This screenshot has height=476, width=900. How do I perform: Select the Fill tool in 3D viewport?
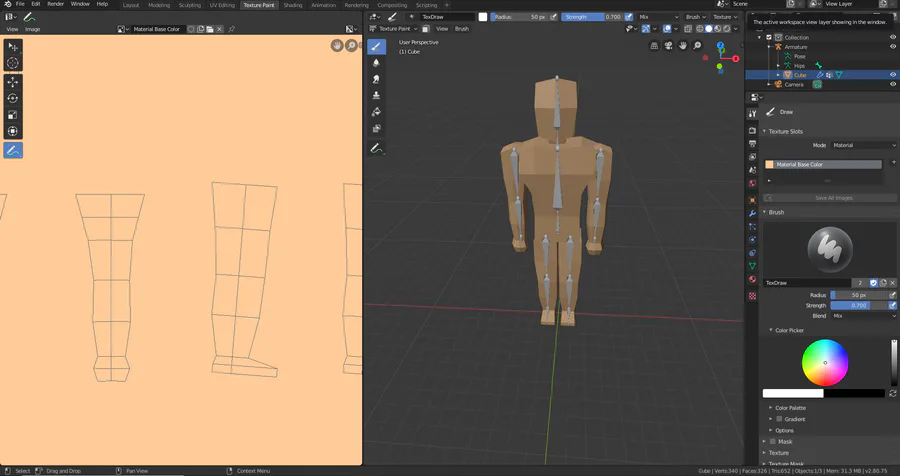(377, 112)
